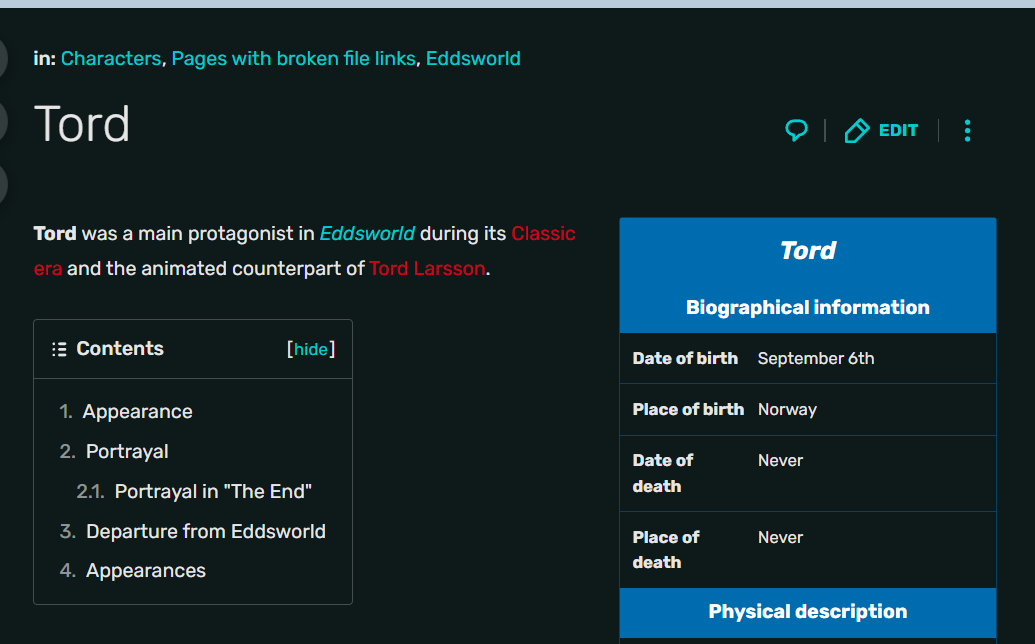Image resolution: width=1035 pixels, height=644 pixels.
Task: Collapse the Physical description infobox header
Action: [x=808, y=612]
